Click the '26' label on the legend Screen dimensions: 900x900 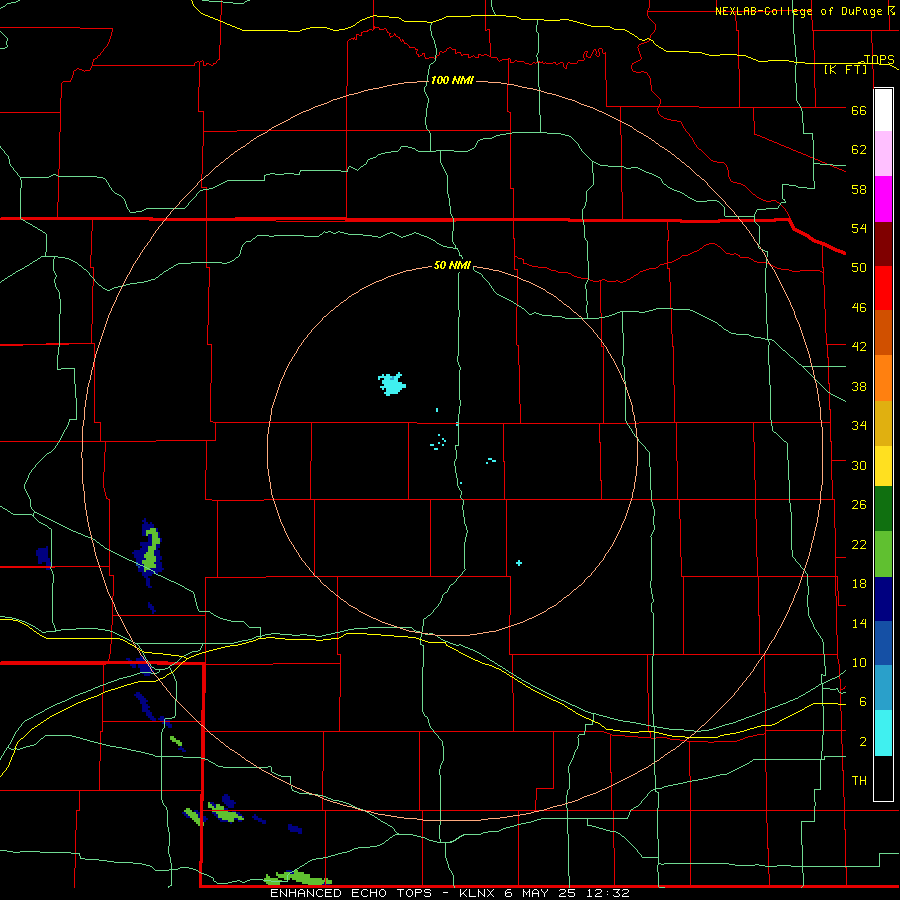(859, 505)
